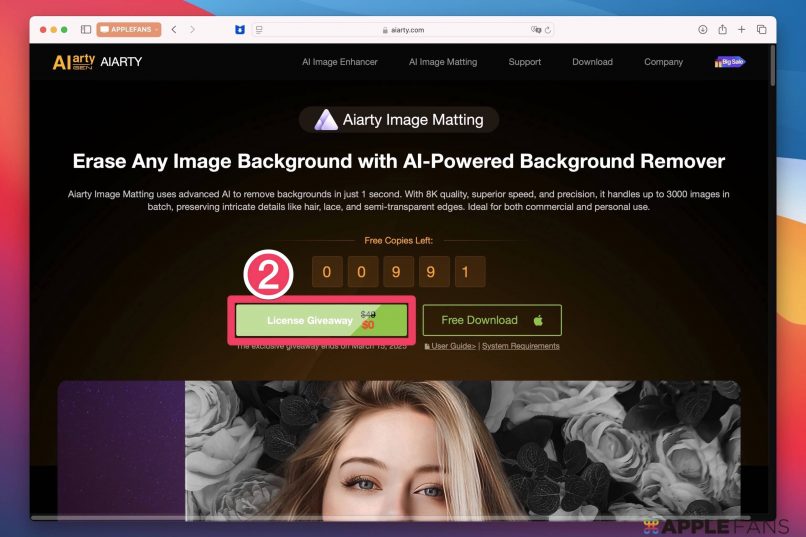
Task: Click the Aiarty logo in the header
Action: (97, 62)
